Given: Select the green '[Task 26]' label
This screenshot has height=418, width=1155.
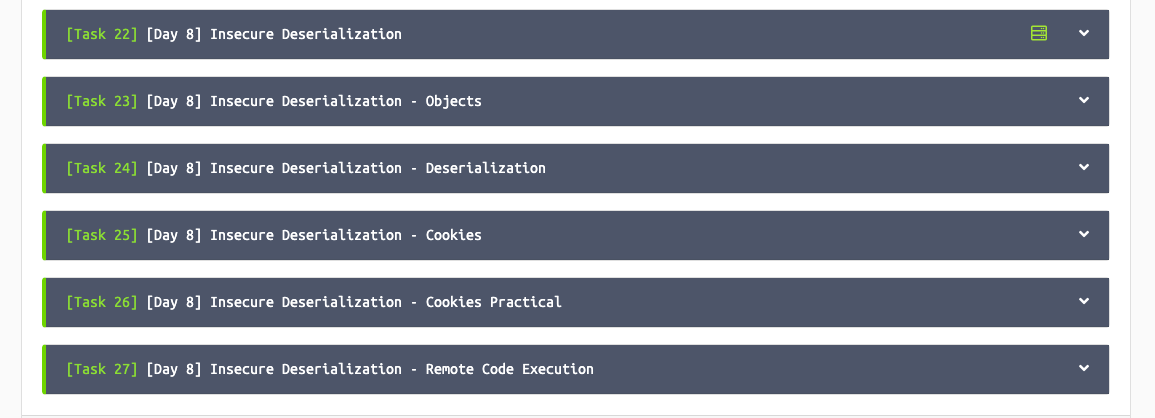Looking at the screenshot, I should coord(102,302).
